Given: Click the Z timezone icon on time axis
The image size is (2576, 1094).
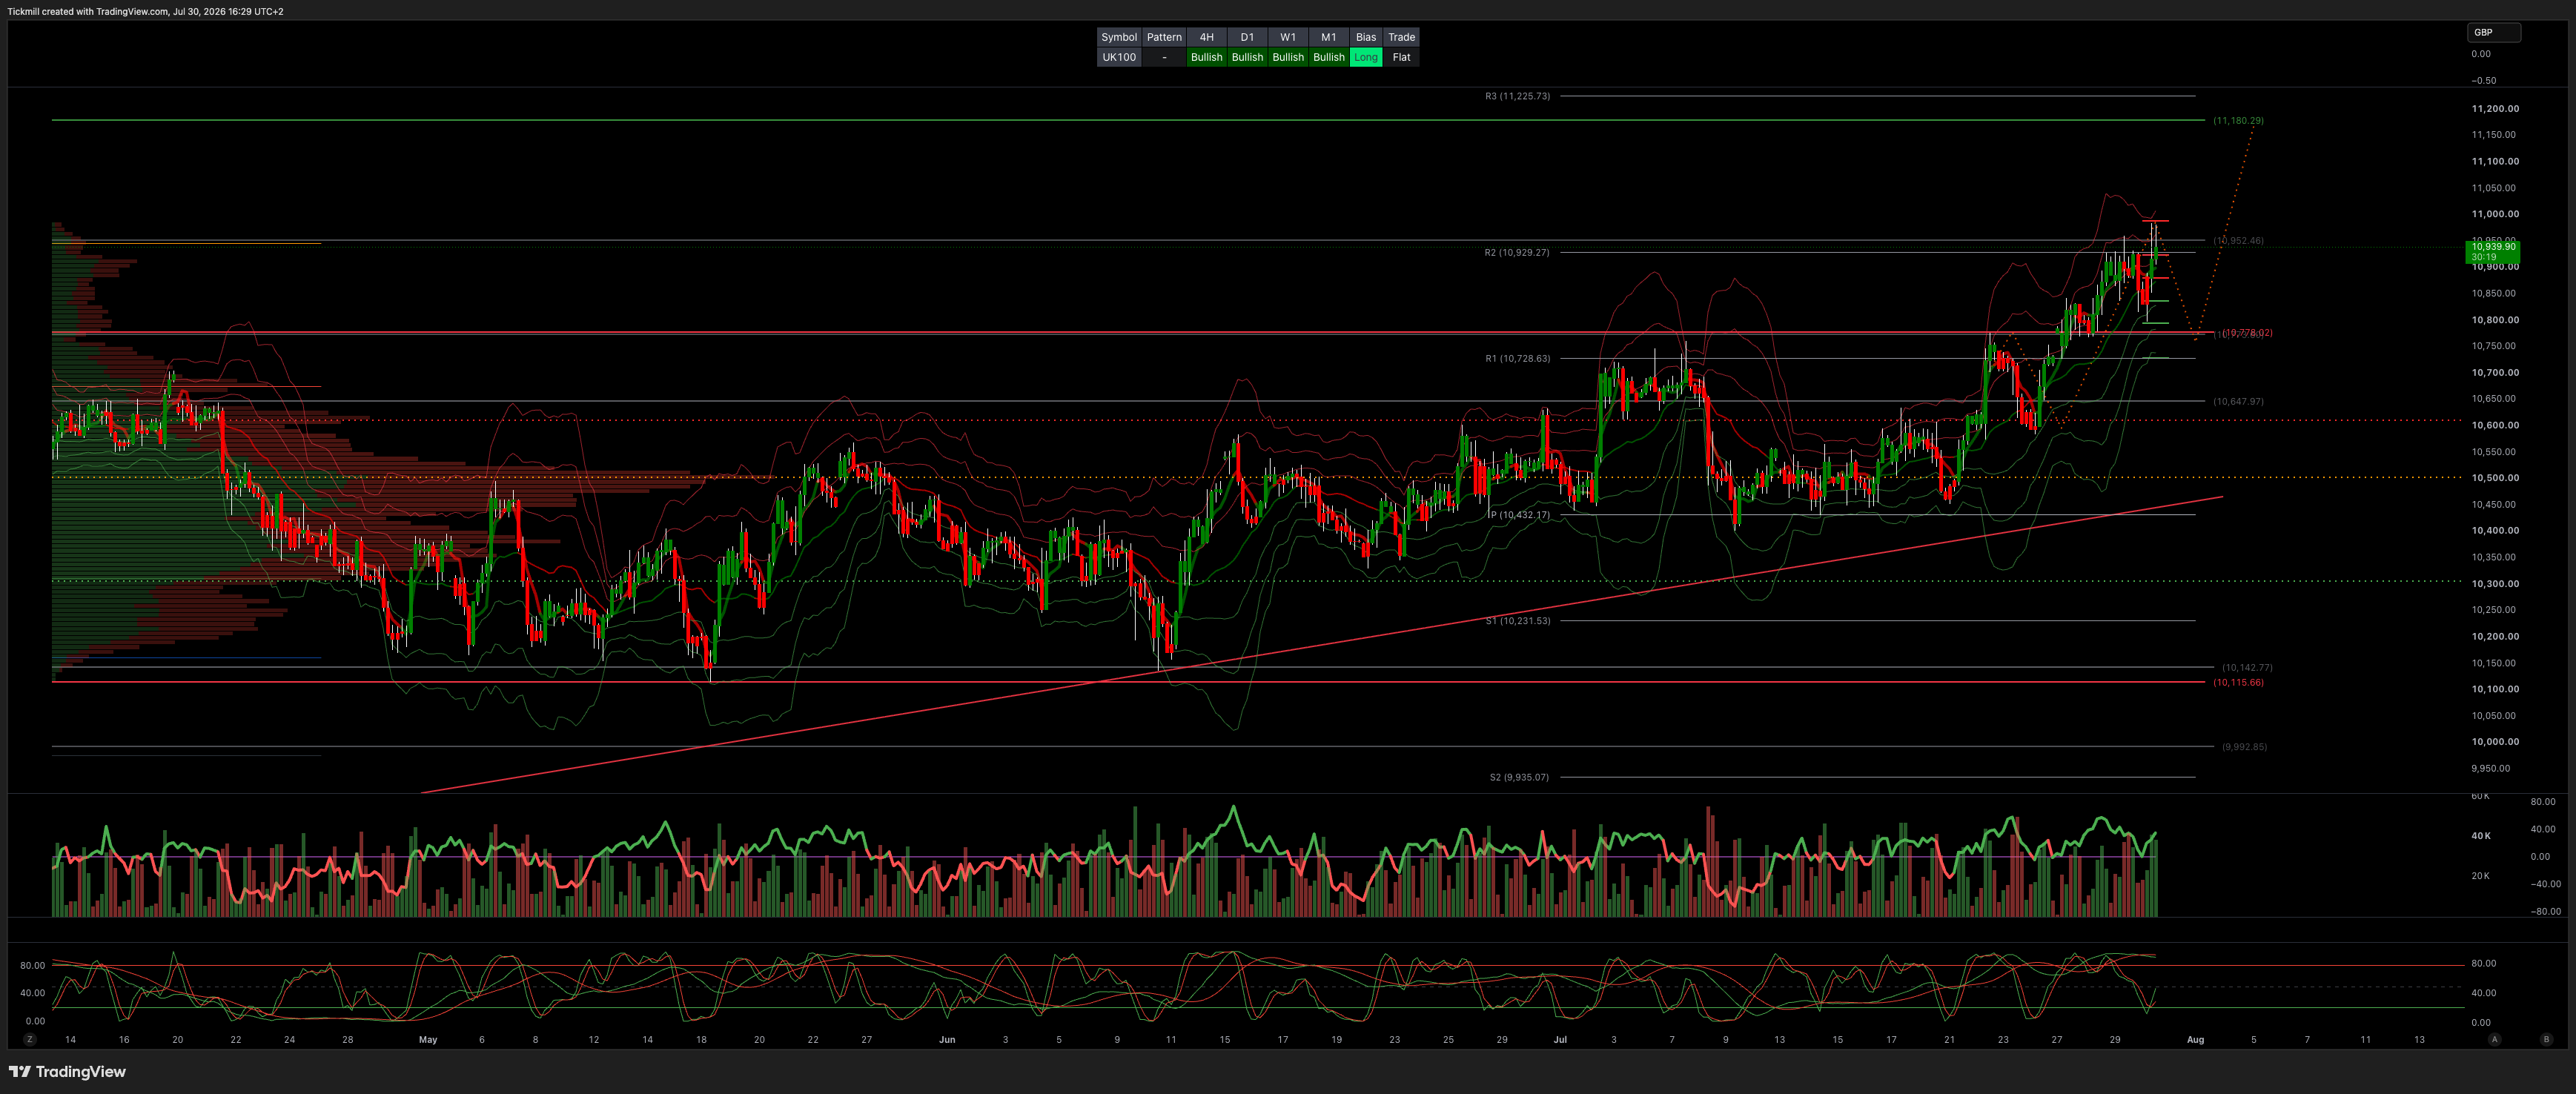Looking at the screenshot, I should (30, 1039).
